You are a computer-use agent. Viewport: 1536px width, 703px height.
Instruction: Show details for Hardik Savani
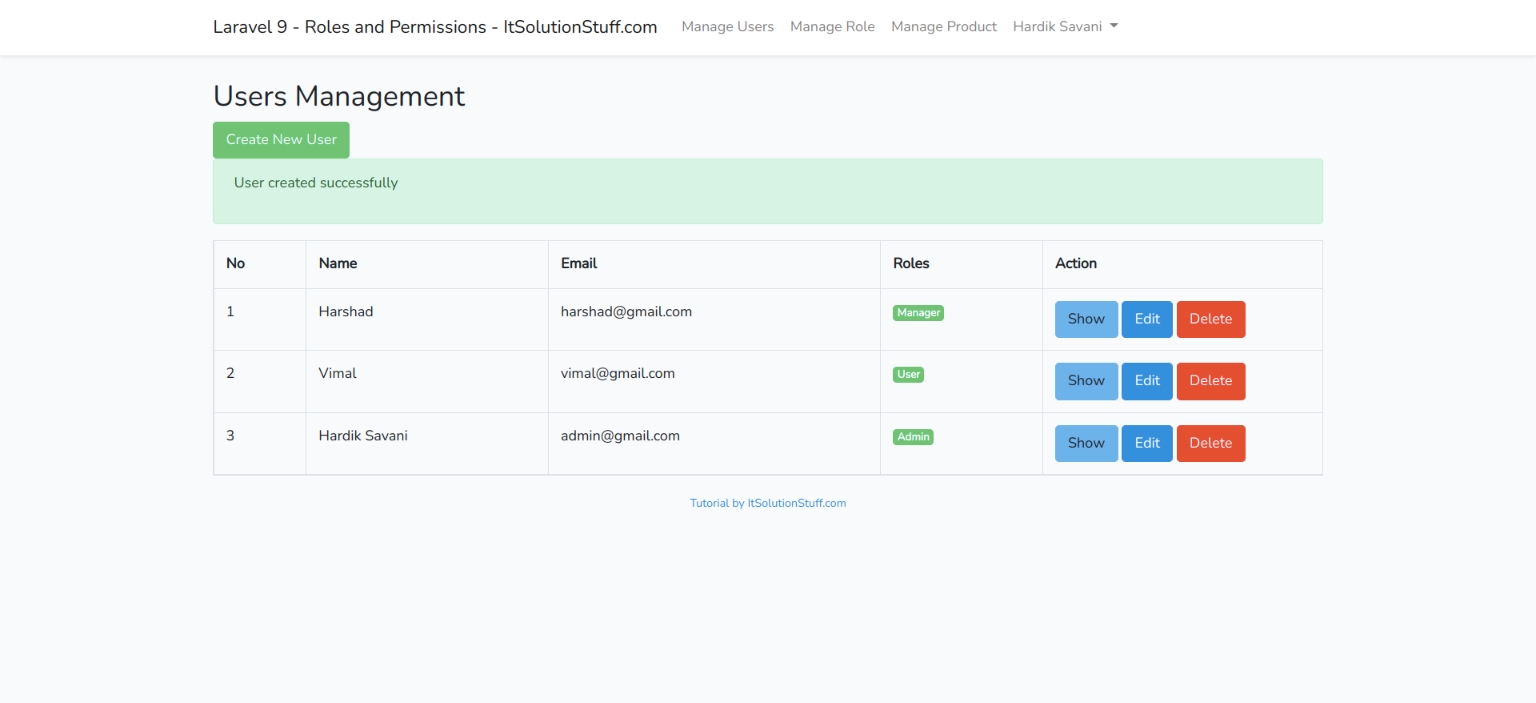1086,443
